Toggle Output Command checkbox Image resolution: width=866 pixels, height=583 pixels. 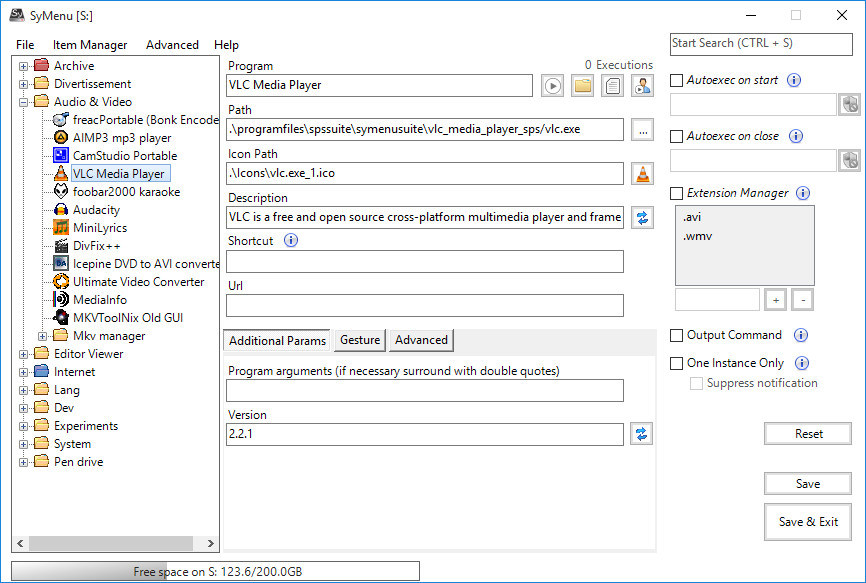(676, 336)
